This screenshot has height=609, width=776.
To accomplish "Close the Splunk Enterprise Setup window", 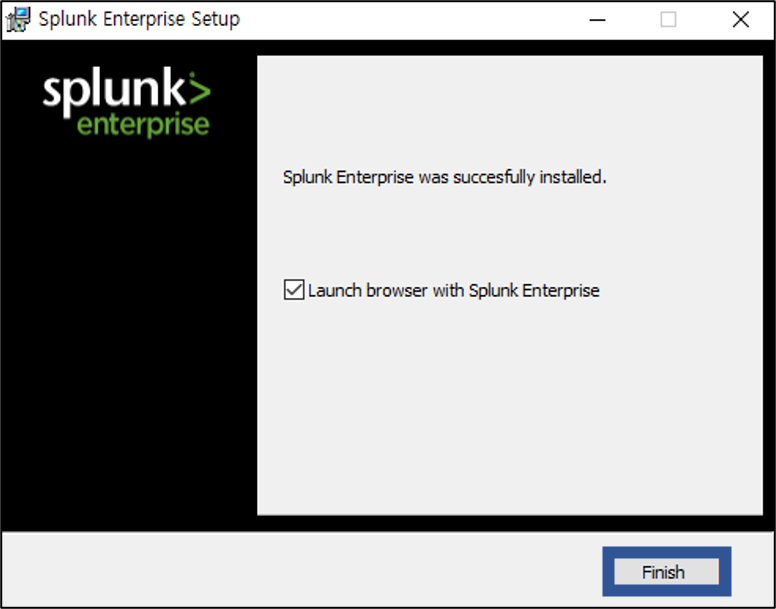I will 740,20.
